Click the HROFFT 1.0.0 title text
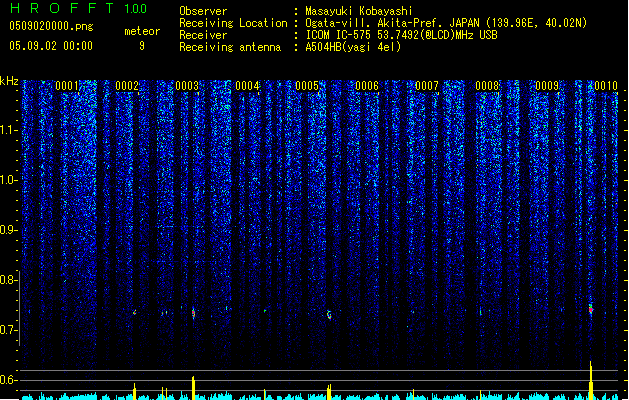Image resolution: width=629 pixels, height=400 pixels. click(79, 8)
